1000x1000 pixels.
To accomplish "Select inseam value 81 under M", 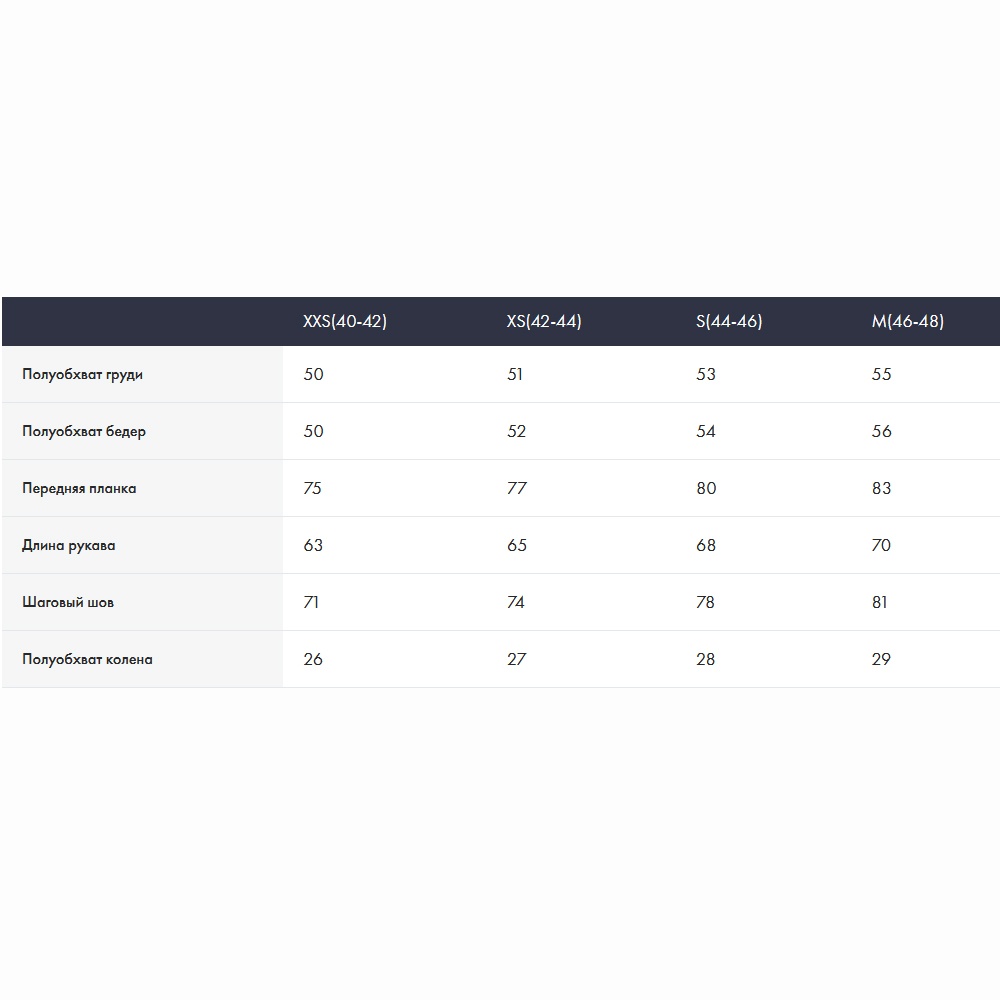I will point(879,602).
